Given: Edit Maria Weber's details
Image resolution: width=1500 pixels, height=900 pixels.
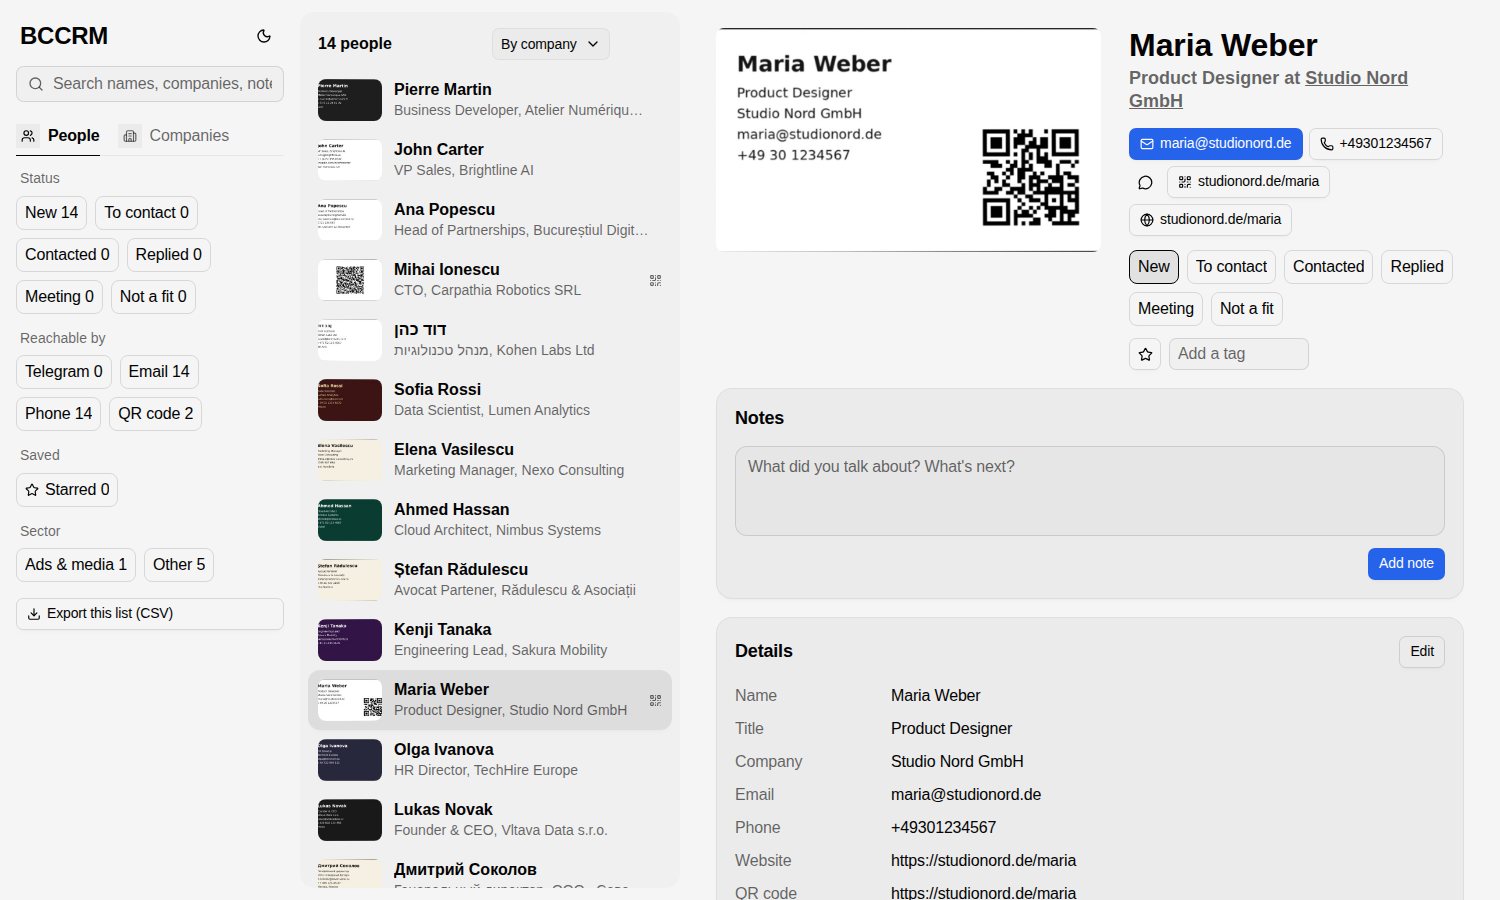Looking at the screenshot, I should pyautogui.click(x=1422, y=652).
